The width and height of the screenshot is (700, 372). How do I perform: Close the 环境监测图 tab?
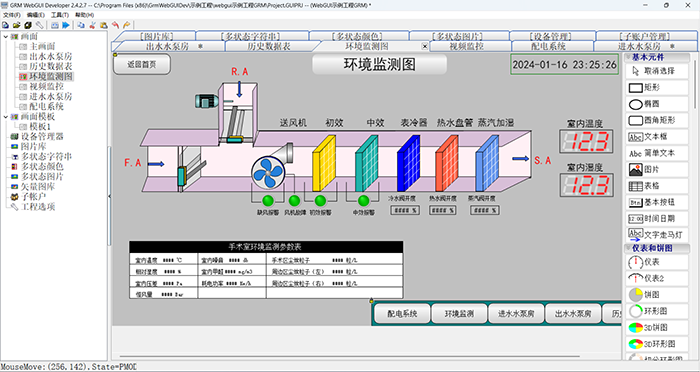pos(425,46)
